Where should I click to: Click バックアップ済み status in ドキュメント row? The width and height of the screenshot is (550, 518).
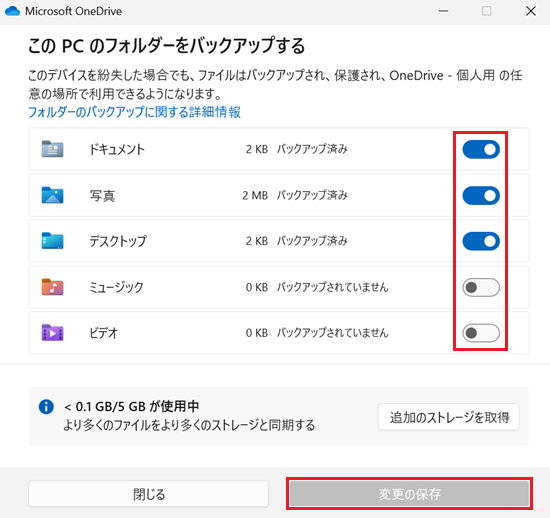pyautogui.click(x=312, y=149)
